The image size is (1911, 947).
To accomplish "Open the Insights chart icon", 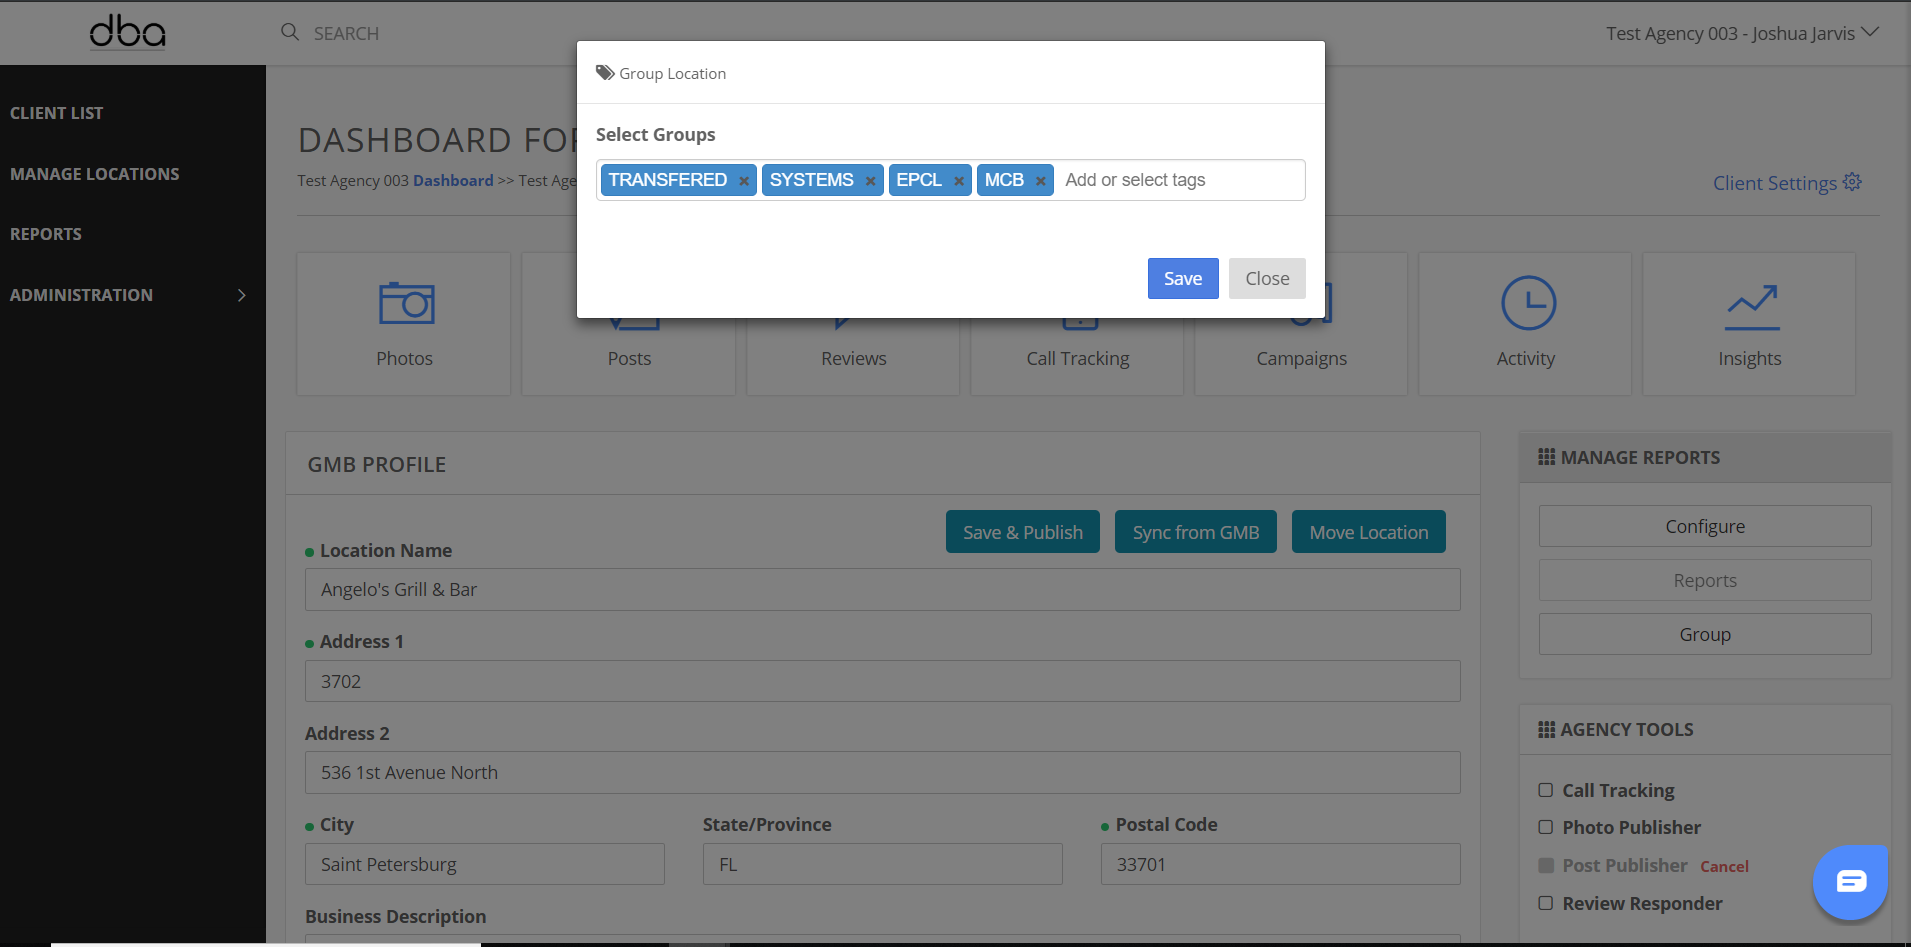I will click(1751, 307).
